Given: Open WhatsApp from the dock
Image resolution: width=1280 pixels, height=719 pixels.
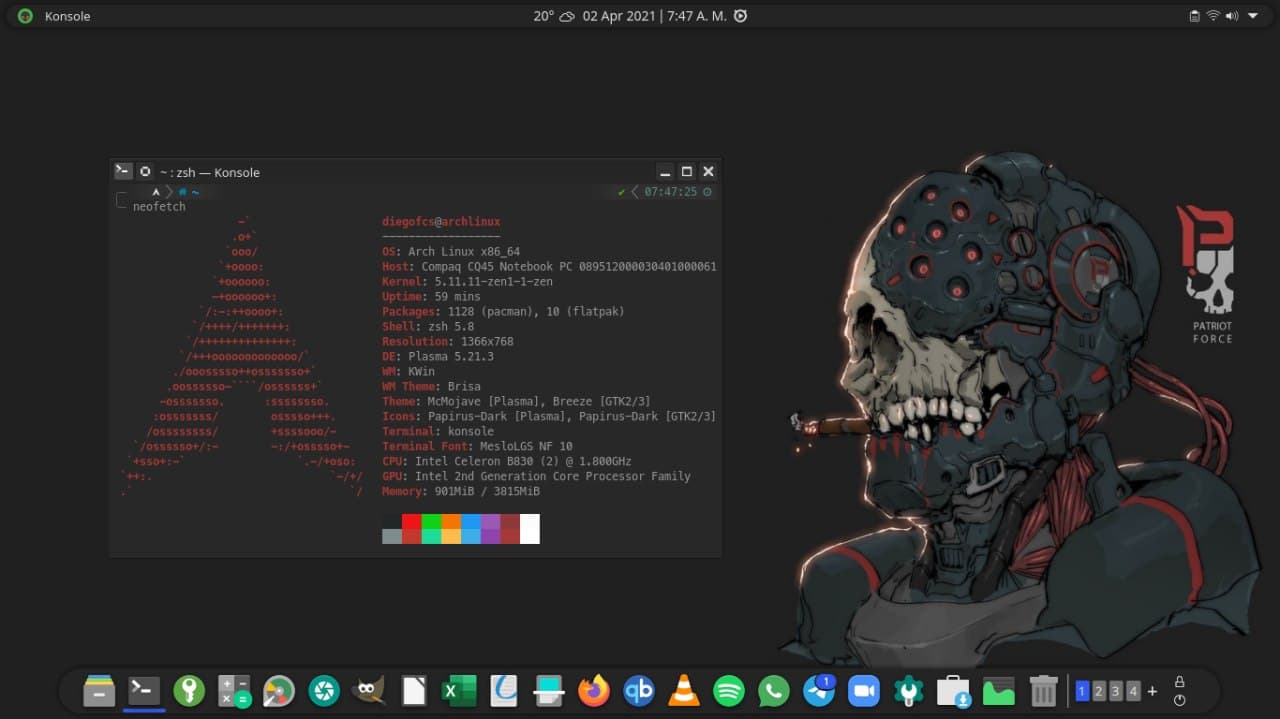Looking at the screenshot, I should [x=774, y=691].
